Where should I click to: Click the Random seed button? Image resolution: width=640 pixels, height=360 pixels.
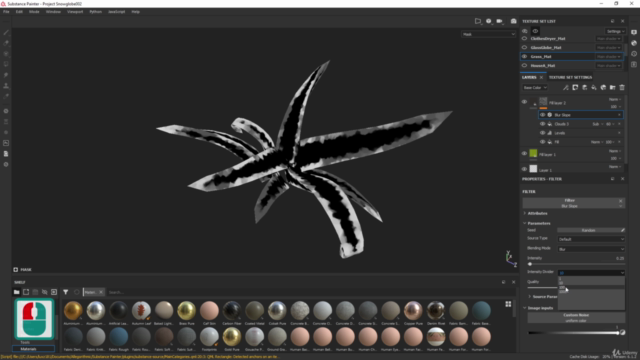(x=588, y=230)
